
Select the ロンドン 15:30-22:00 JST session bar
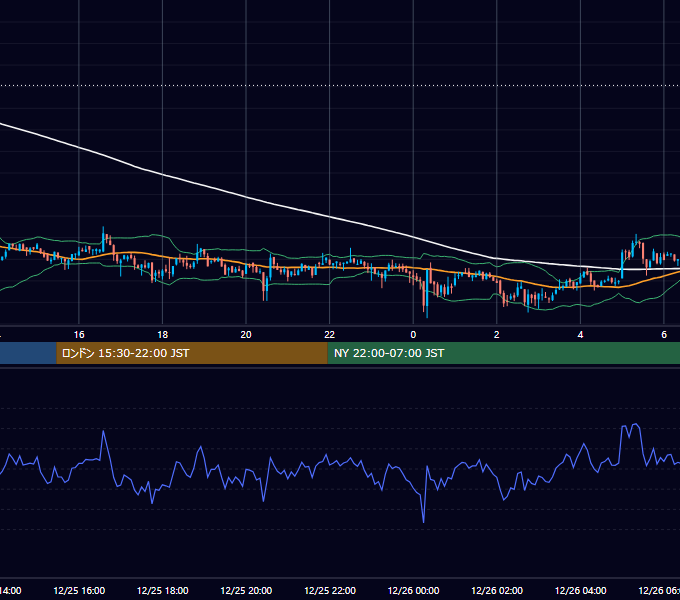[192, 353]
